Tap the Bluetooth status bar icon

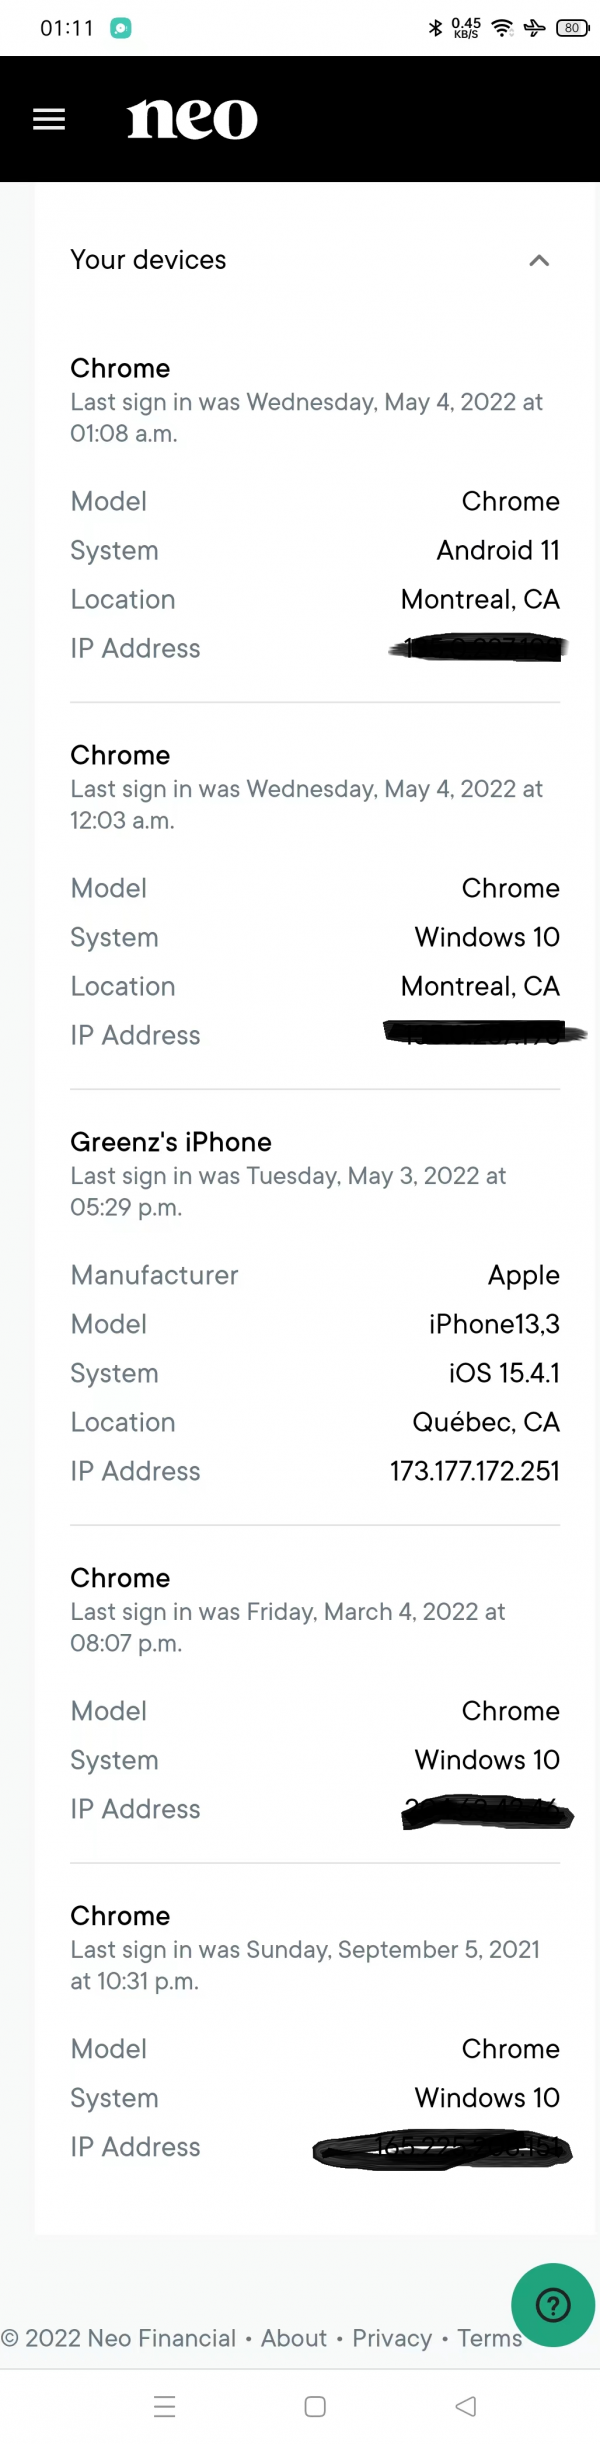tap(435, 28)
